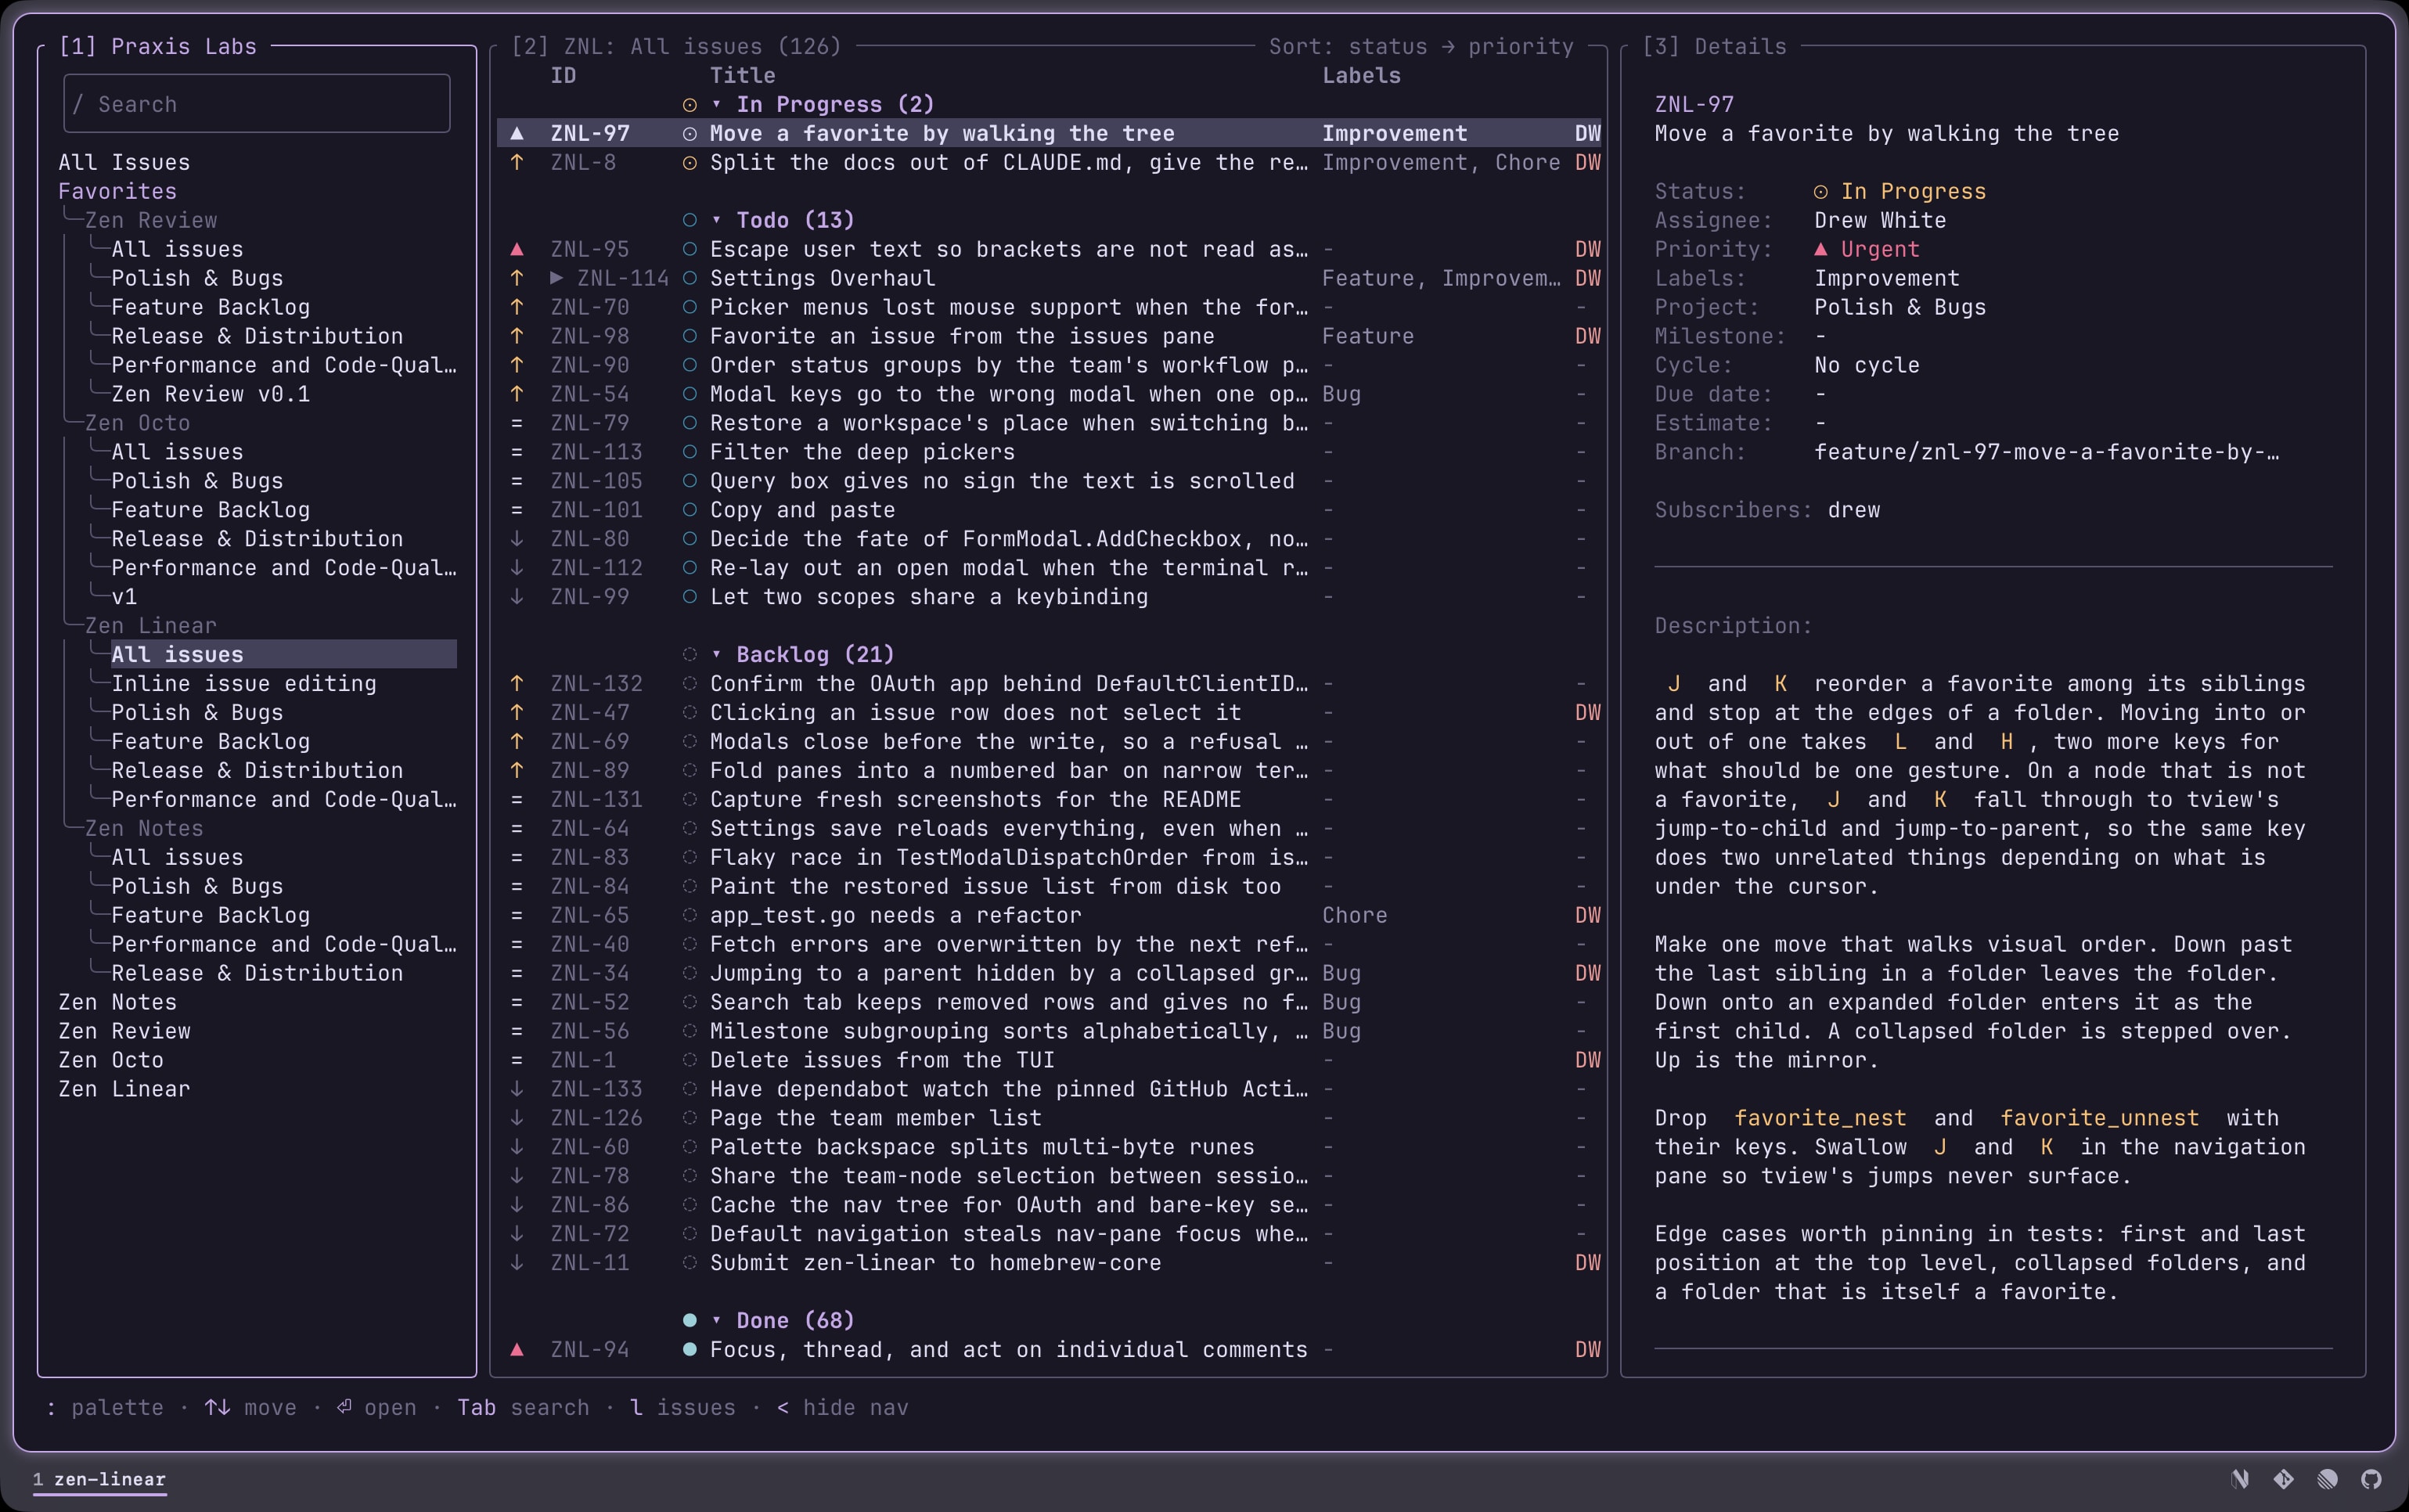Focus the Search input field

pyautogui.click(x=257, y=104)
